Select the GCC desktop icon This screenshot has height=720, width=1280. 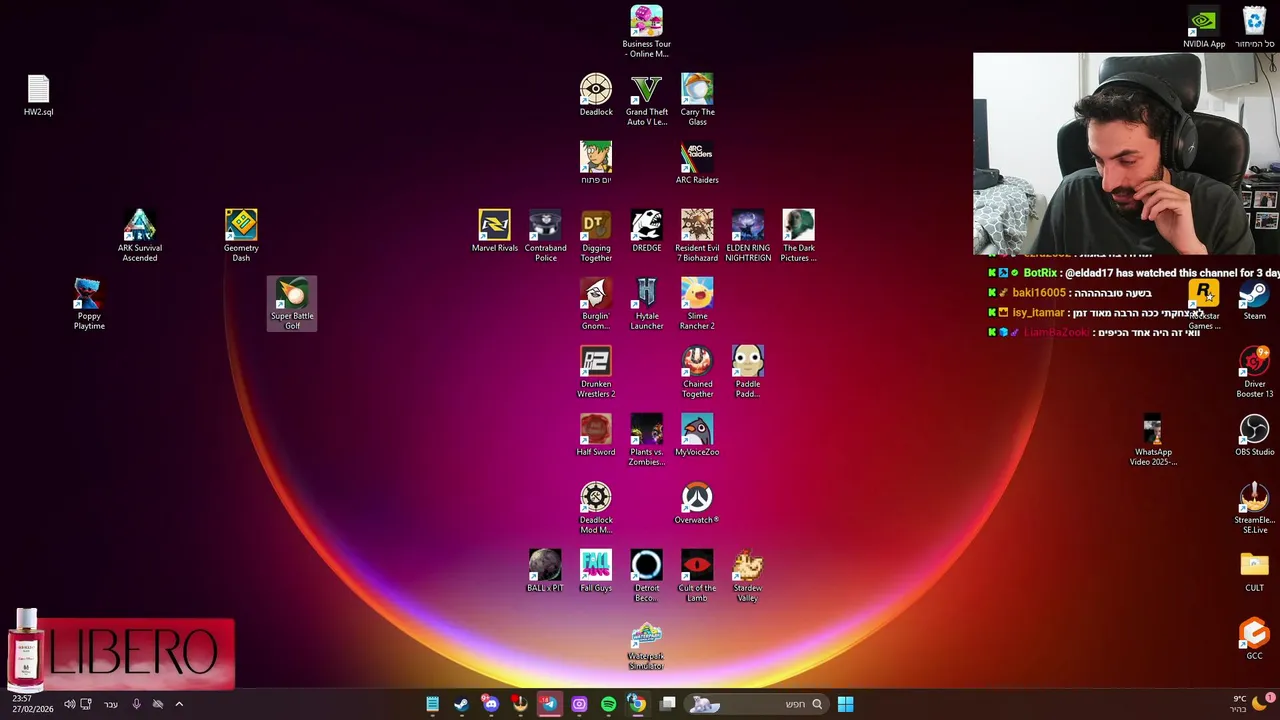(x=1254, y=639)
